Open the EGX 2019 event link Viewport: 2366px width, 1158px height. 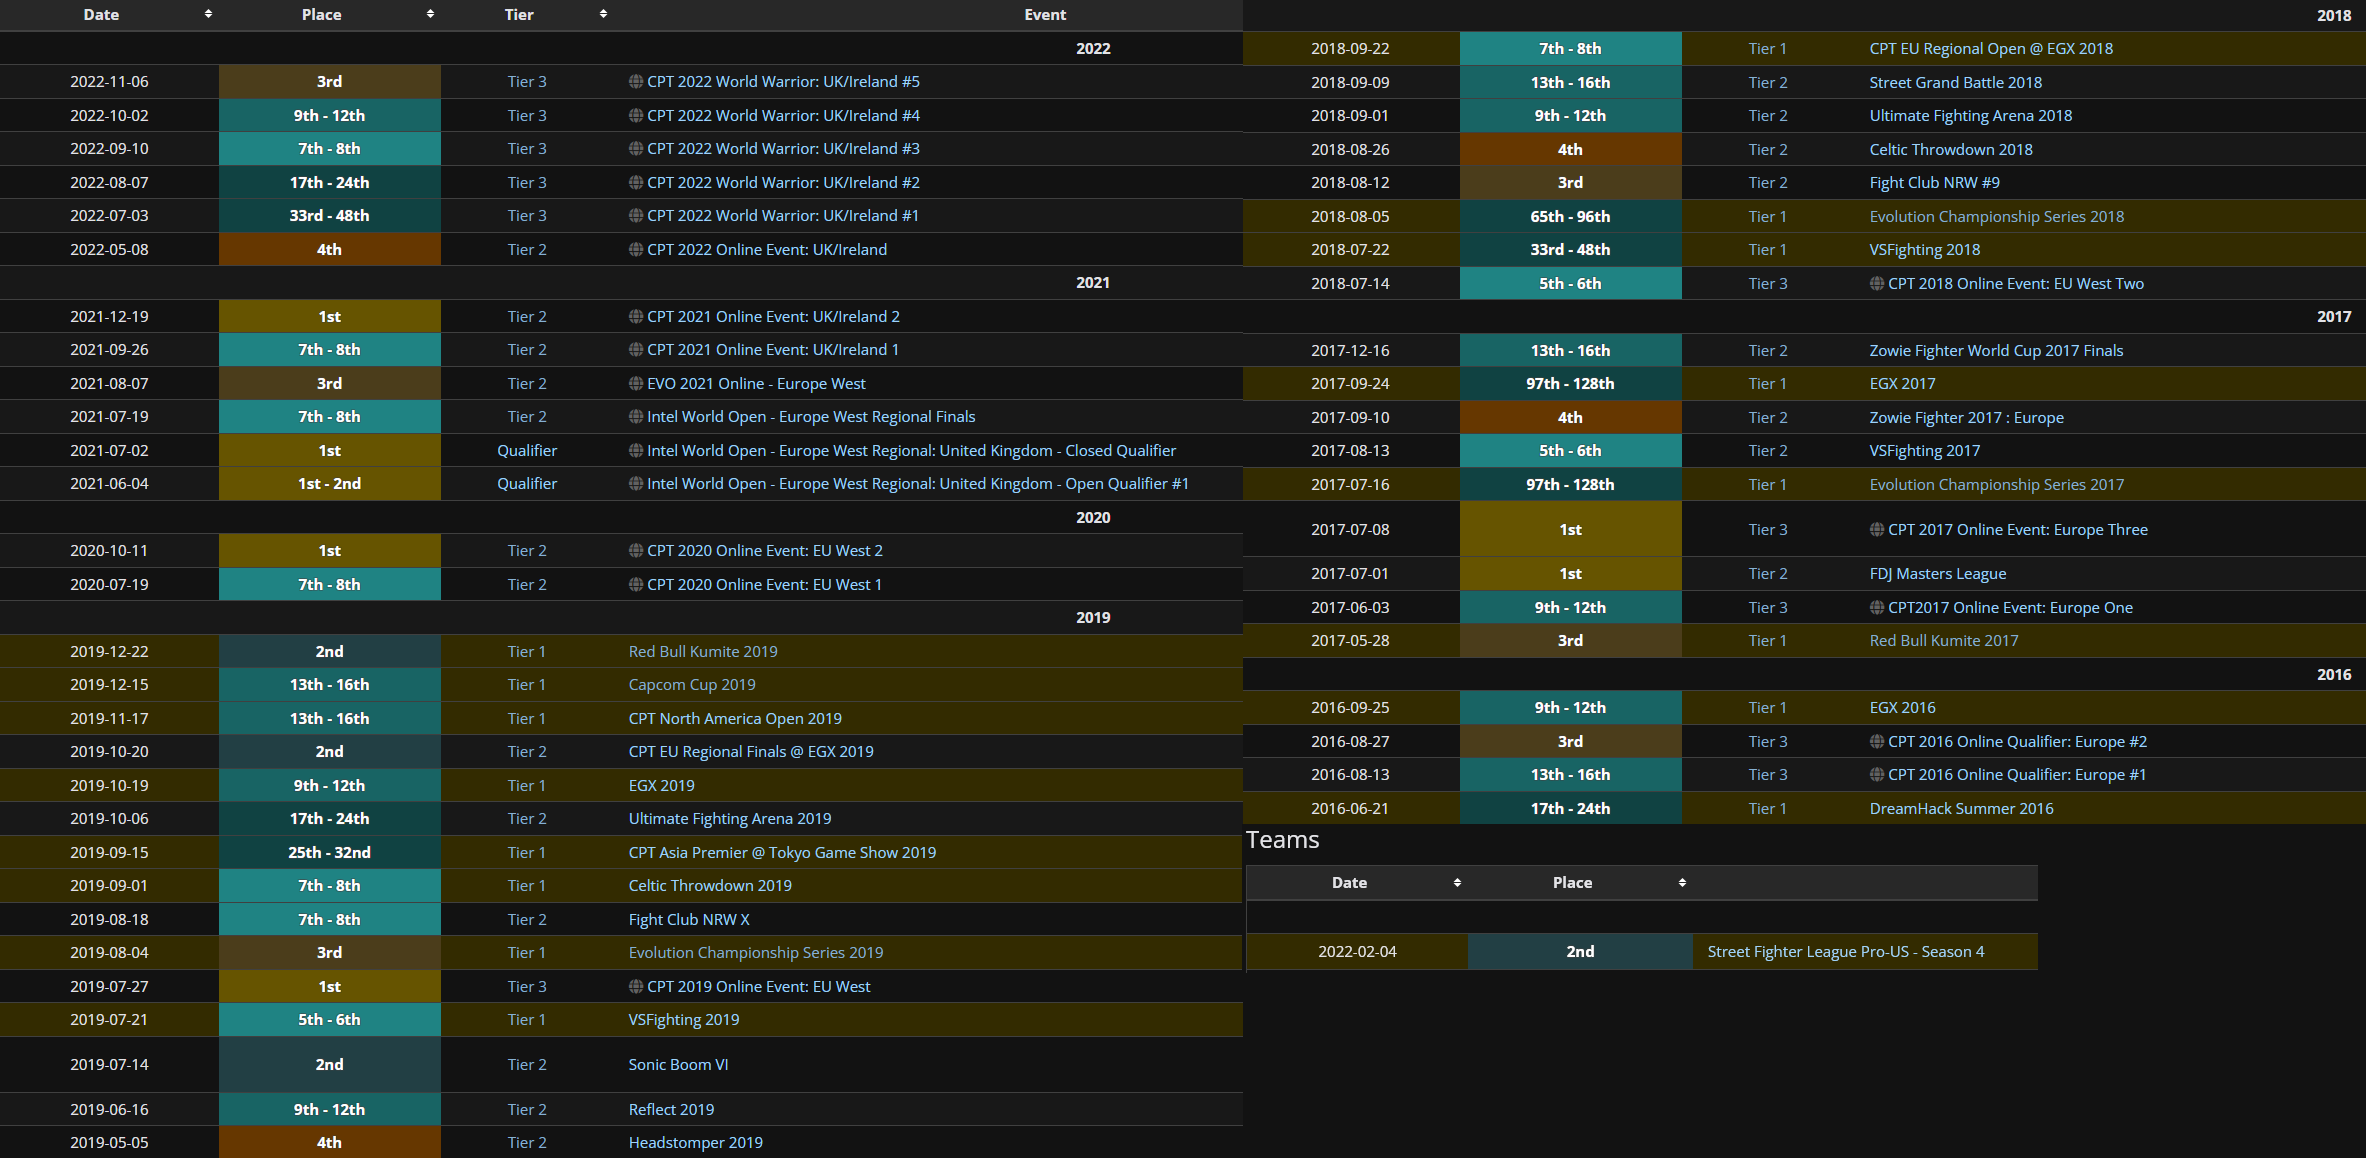pos(661,786)
